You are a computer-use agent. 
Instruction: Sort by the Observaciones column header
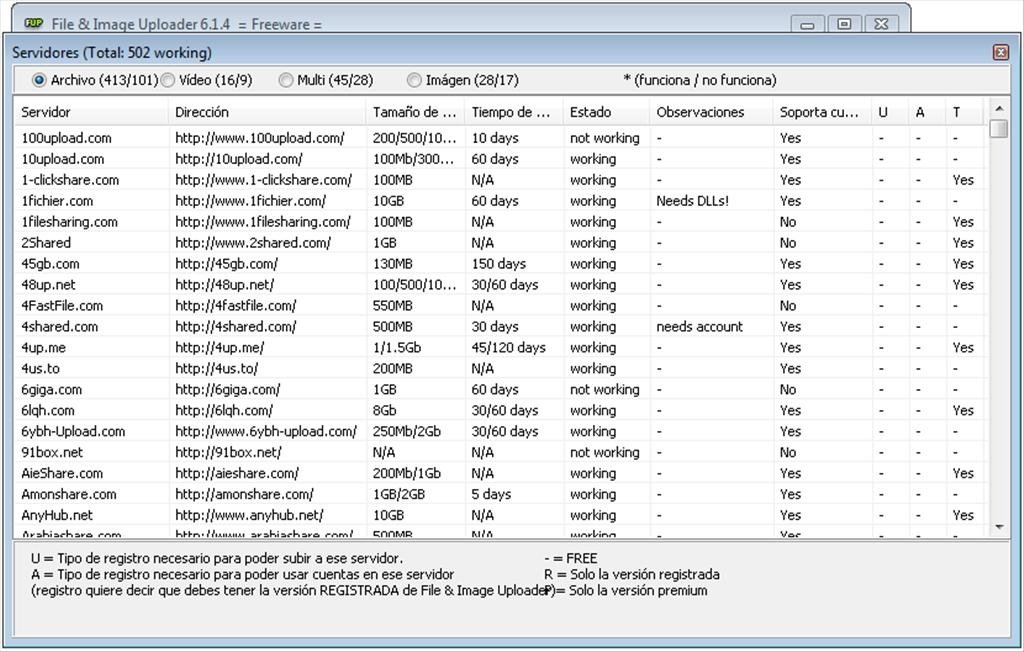712,112
